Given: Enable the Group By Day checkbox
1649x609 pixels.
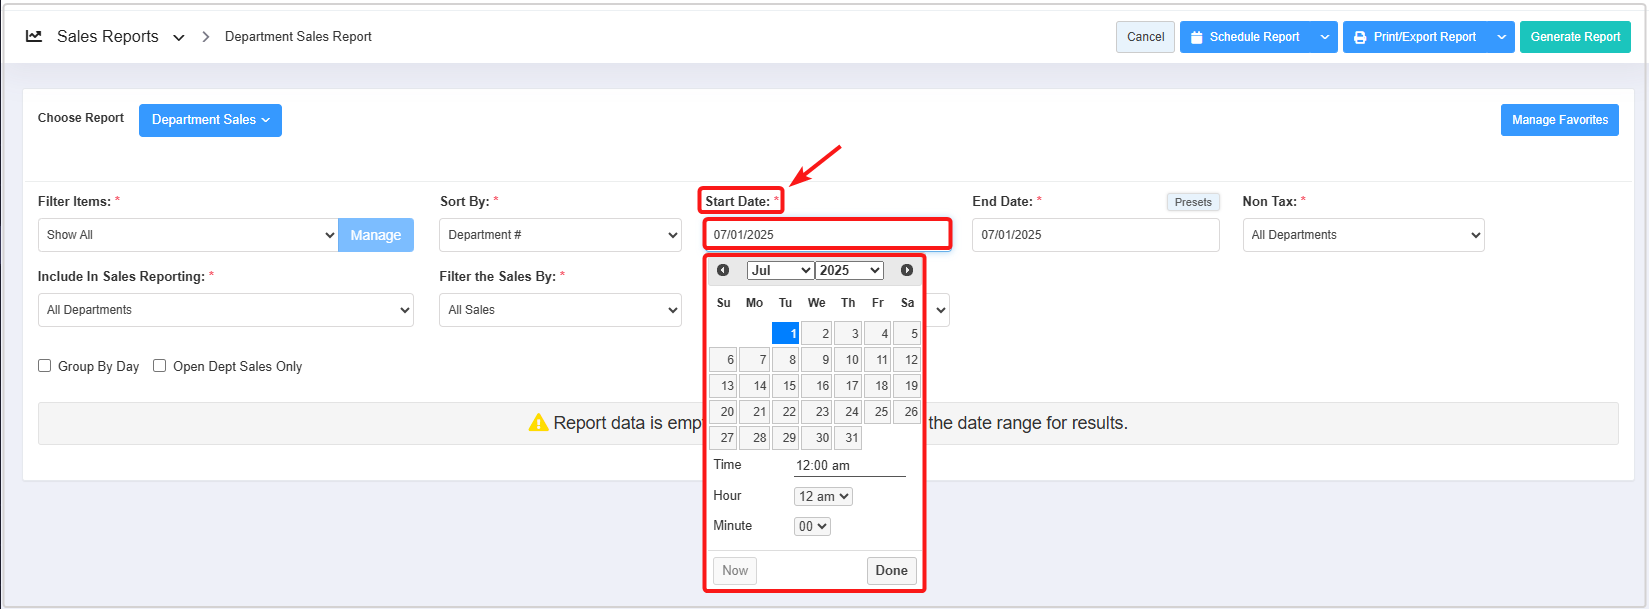Looking at the screenshot, I should point(45,366).
